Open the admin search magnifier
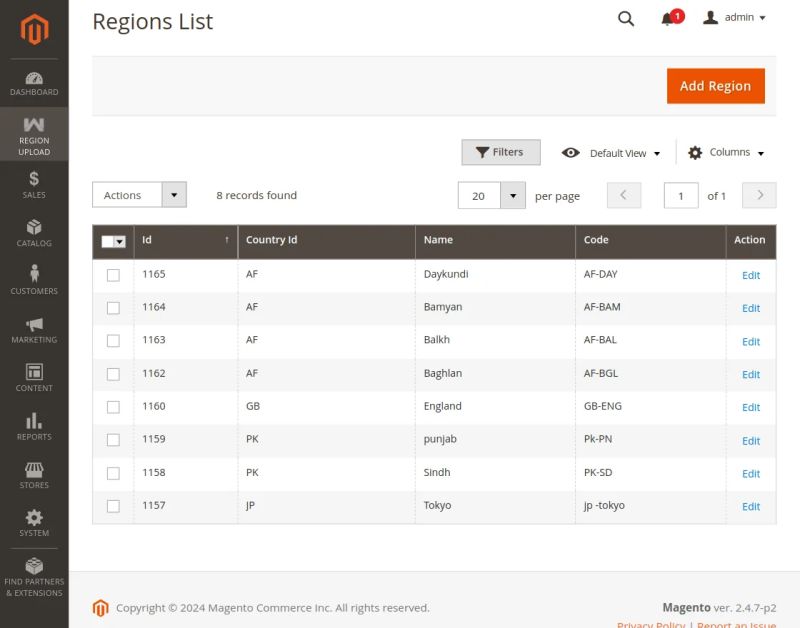 [626, 18]
